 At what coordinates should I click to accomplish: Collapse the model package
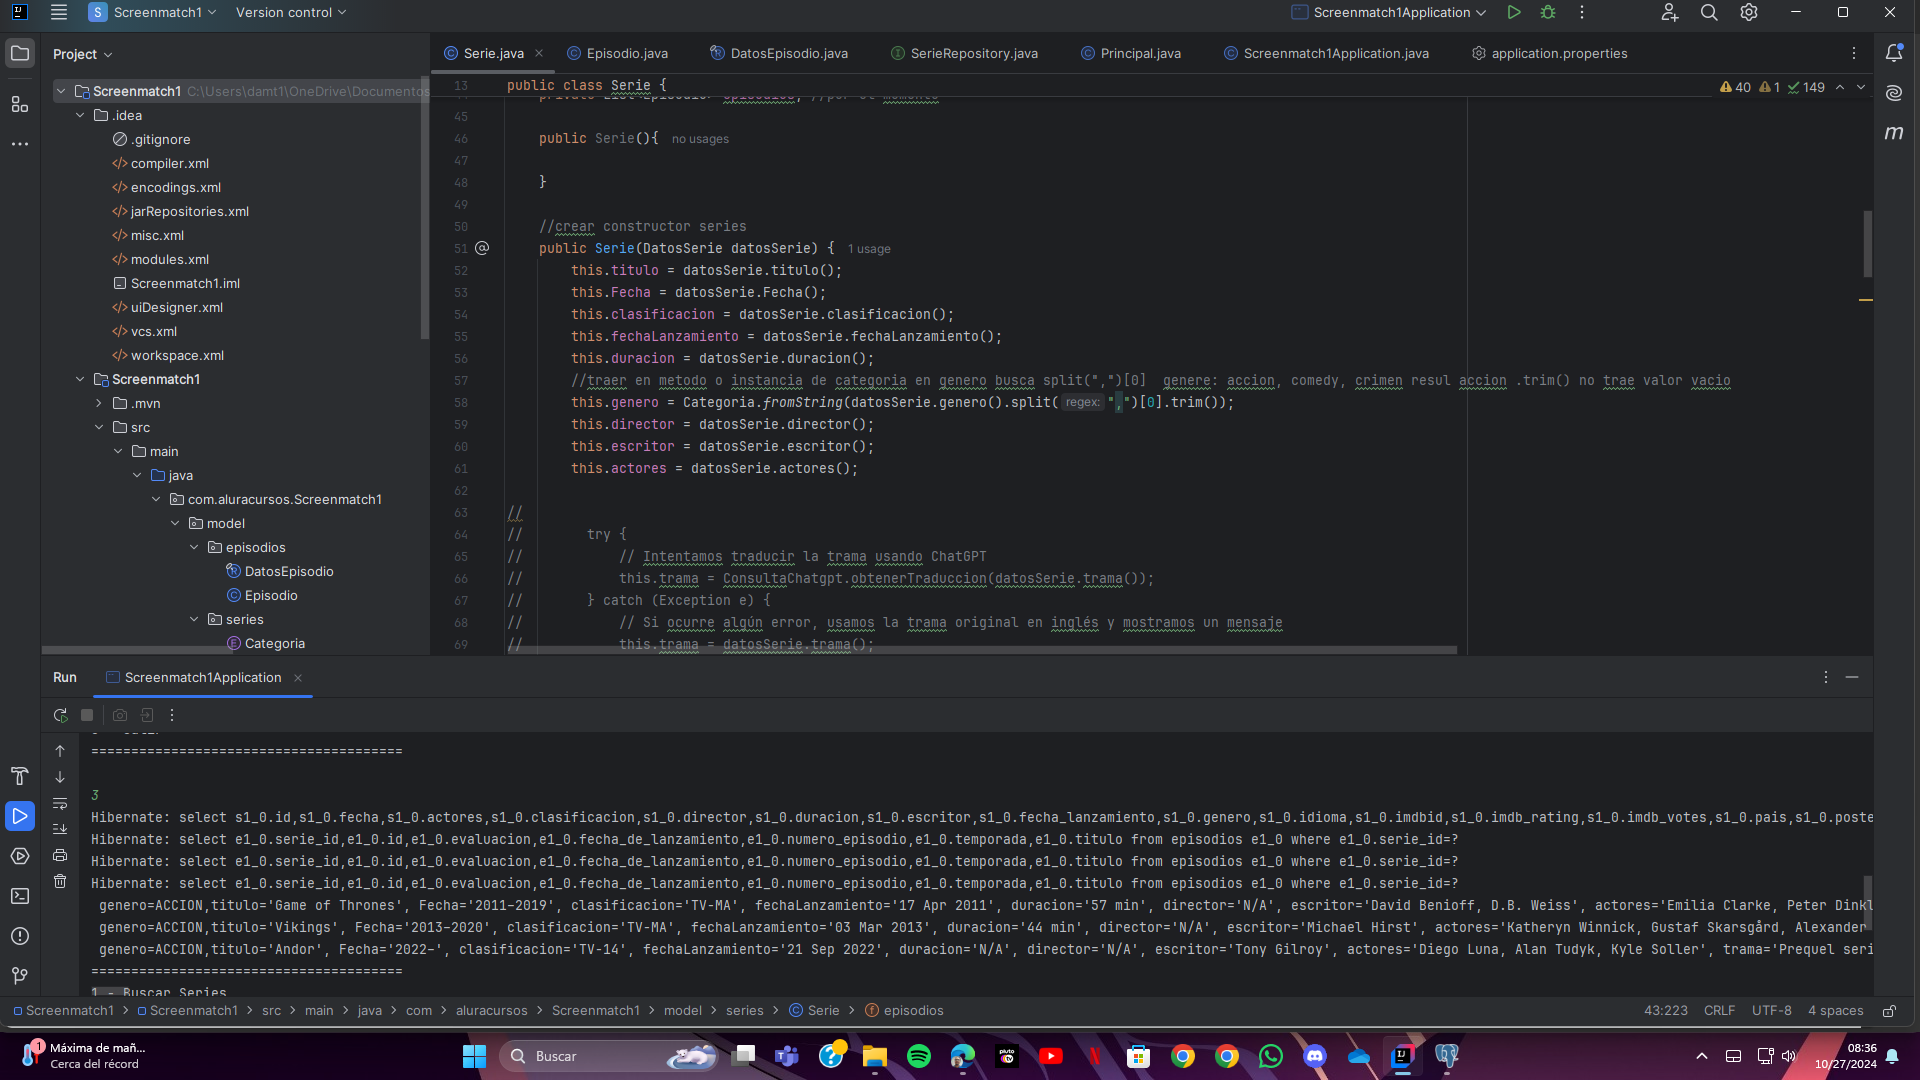click(175, 523)
